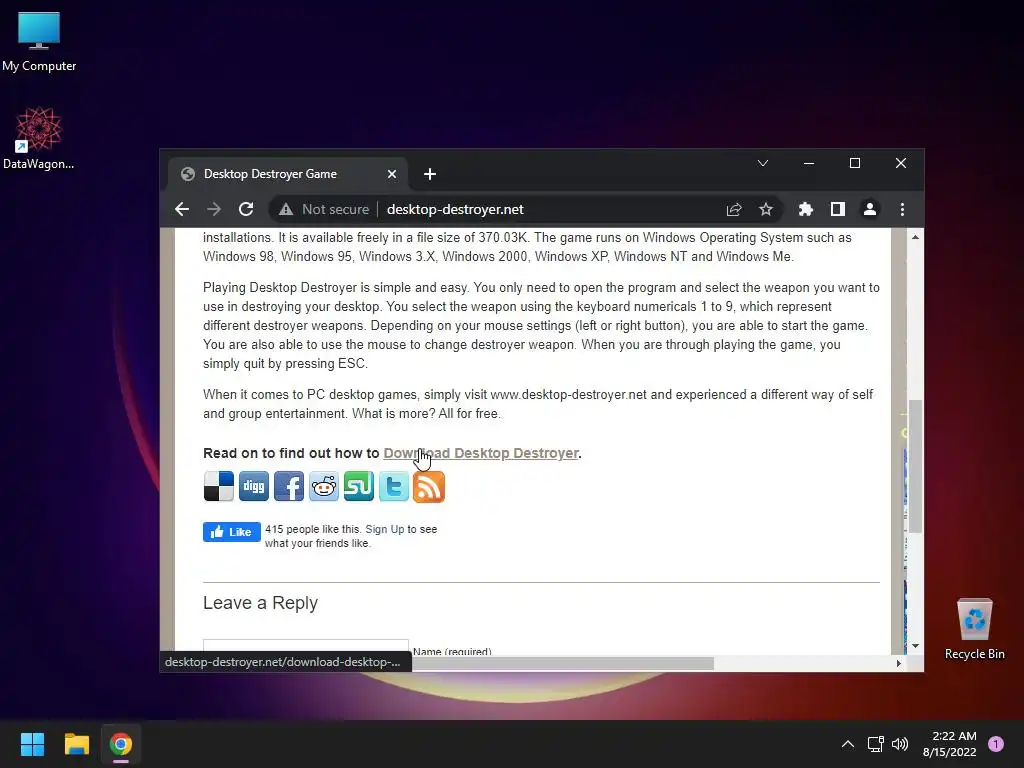Follow the Download Desktop Destroyer link
1024x768 pixels.
coord(481,453)
